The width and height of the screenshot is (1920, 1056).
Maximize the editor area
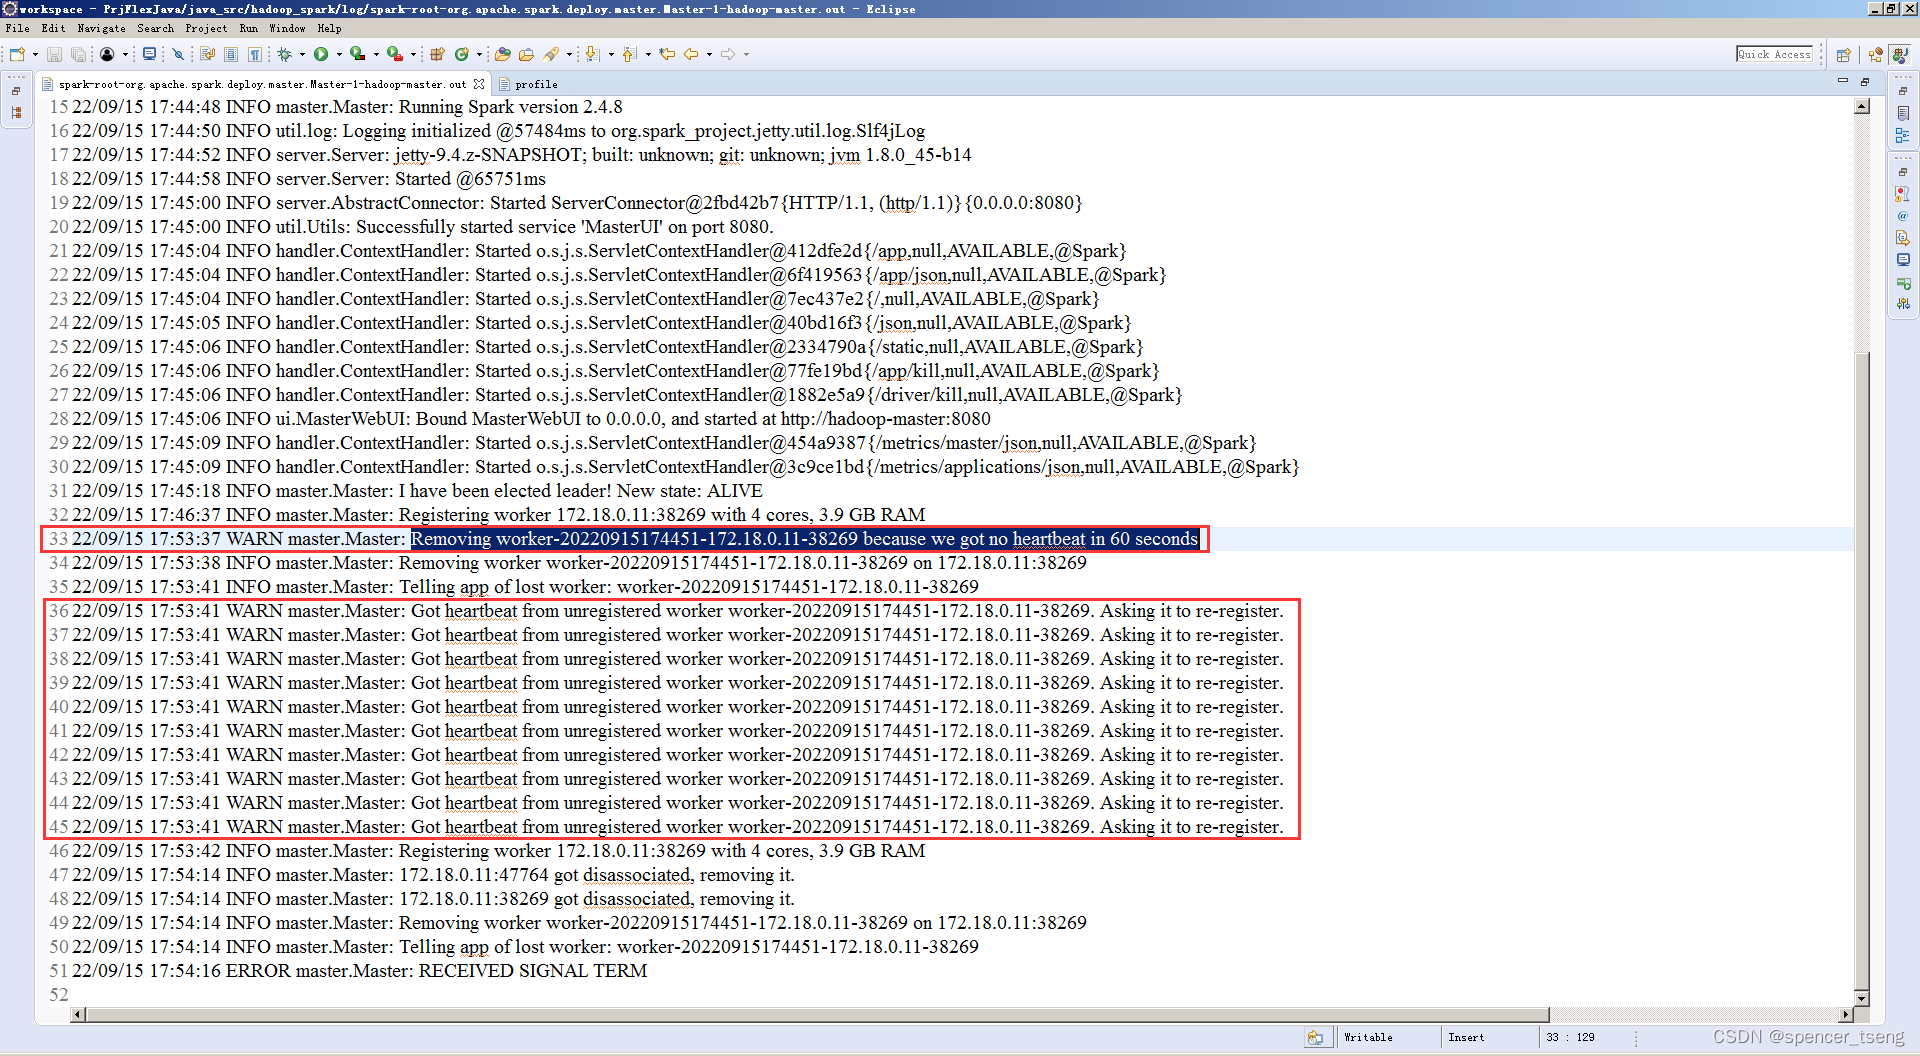(1865, 81)
